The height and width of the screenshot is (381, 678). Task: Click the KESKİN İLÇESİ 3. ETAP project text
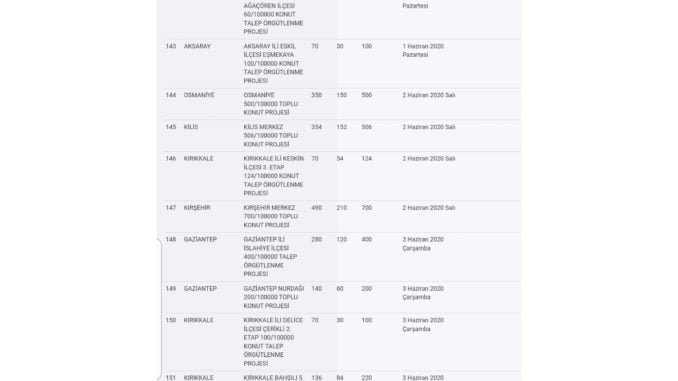tap(274, 176)
